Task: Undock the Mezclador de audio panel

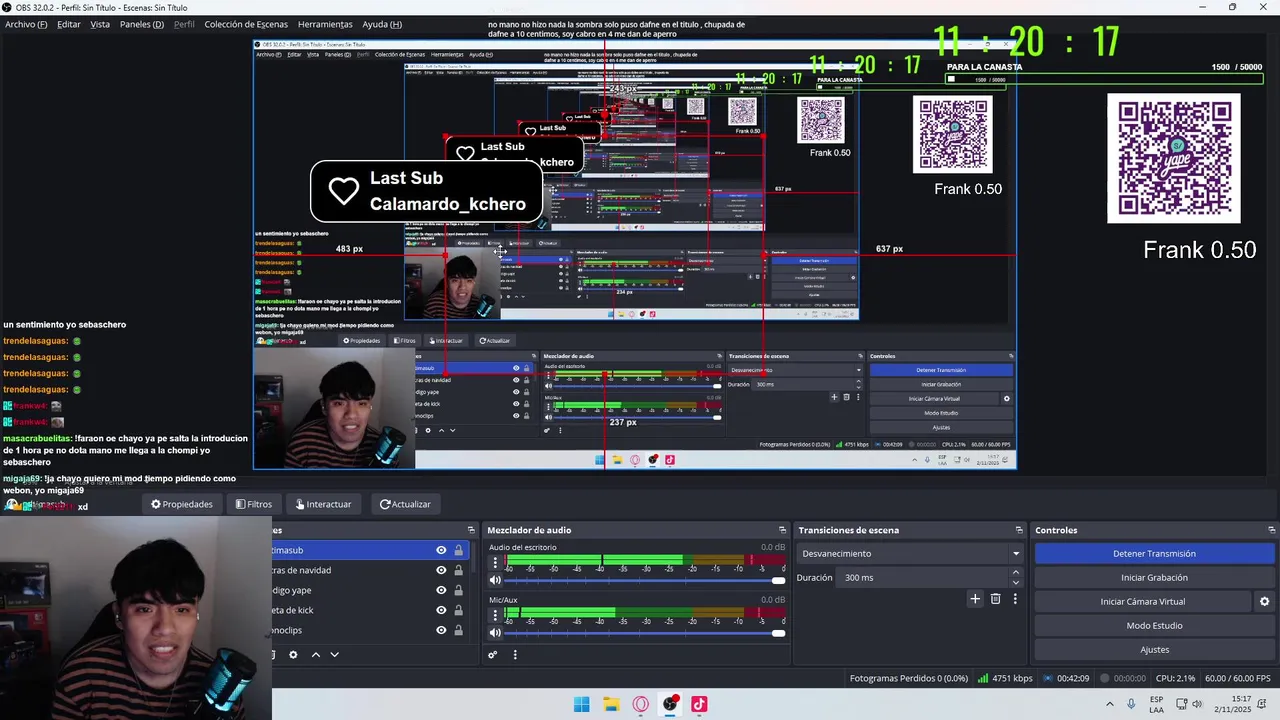Action: pyautogui.click(x=783, y=530)
